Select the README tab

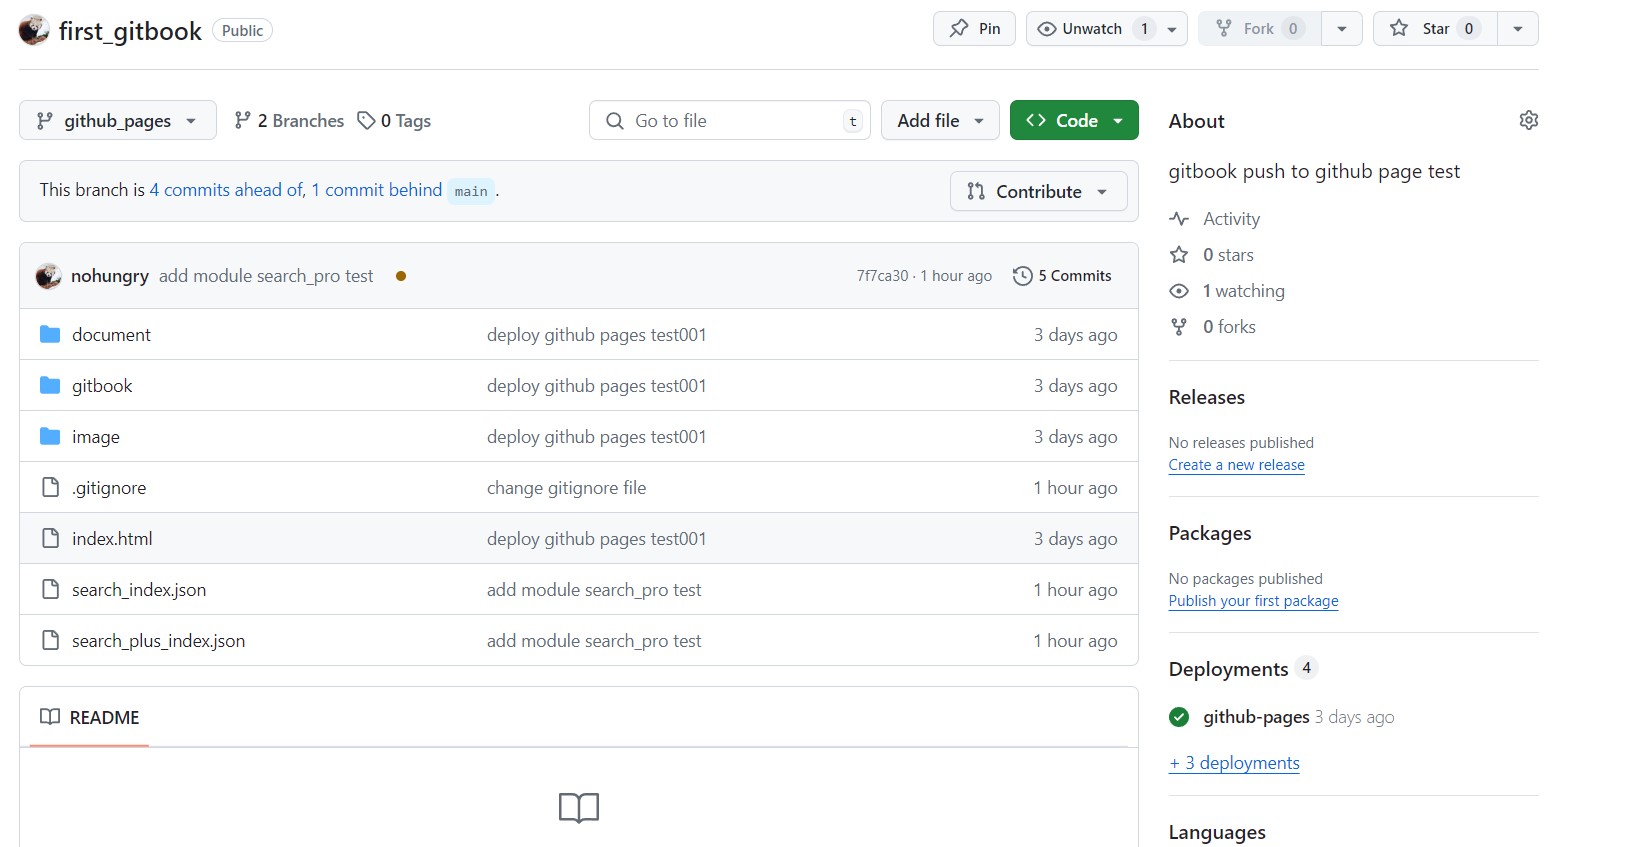click(x=90, y=717)
